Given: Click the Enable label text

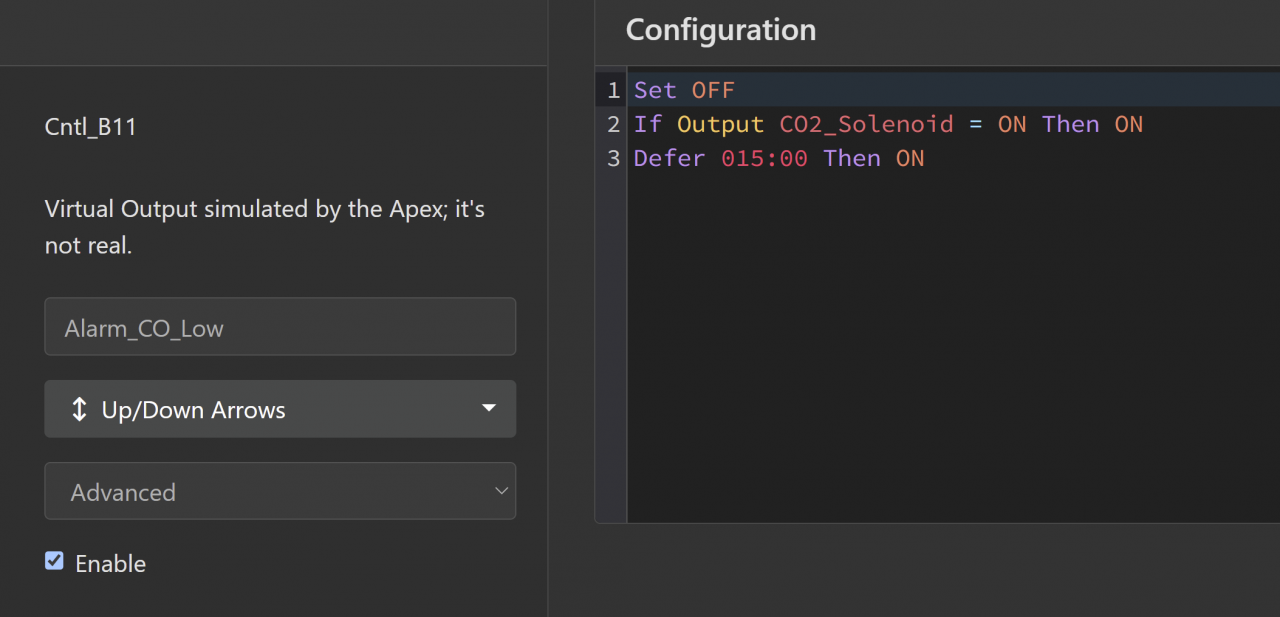Looking at the screenshot, I should [110, 564].
